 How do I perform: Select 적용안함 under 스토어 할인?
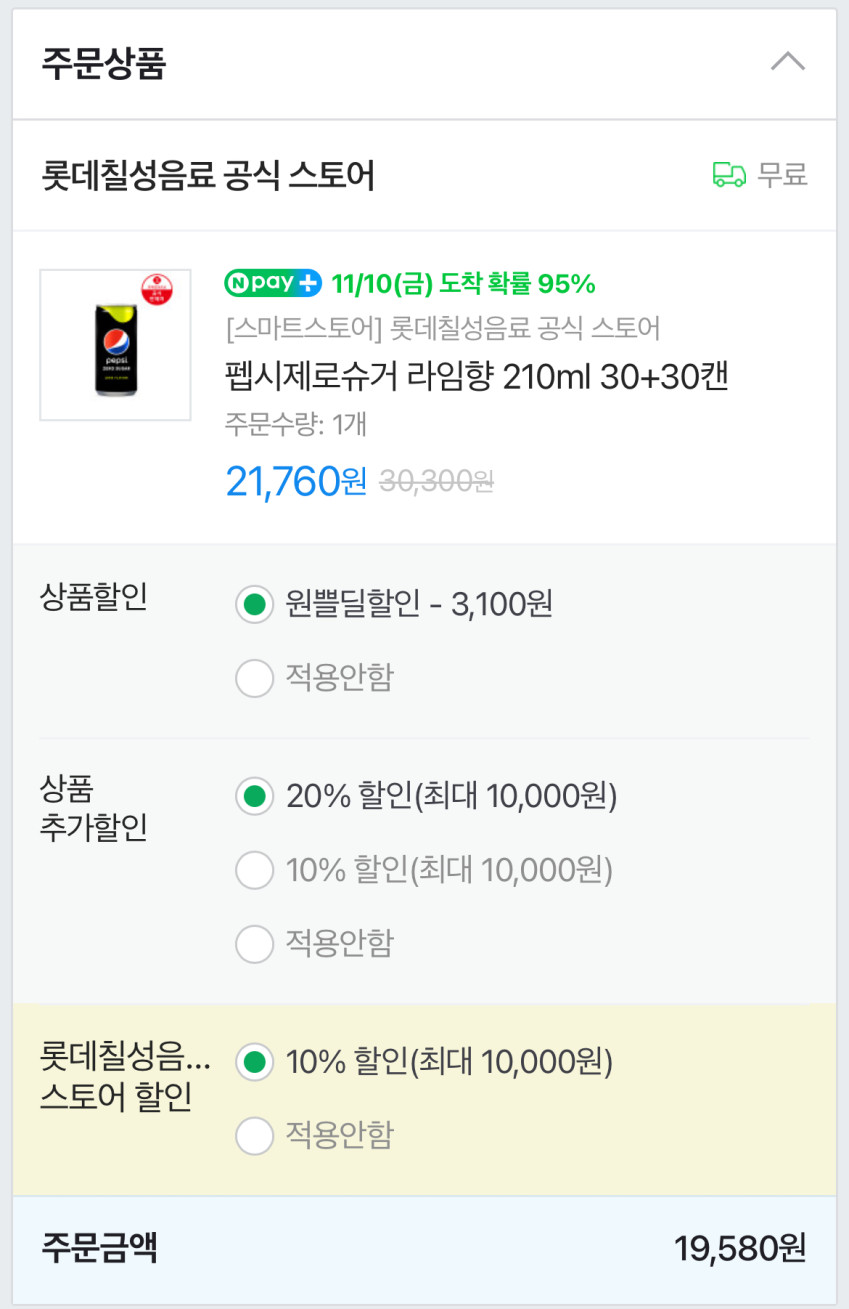pos(255,1135)
